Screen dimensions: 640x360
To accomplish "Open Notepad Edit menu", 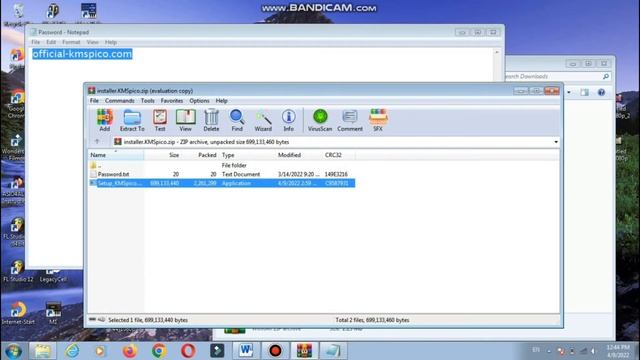I will pyautogui.click(x=51, y=42).
